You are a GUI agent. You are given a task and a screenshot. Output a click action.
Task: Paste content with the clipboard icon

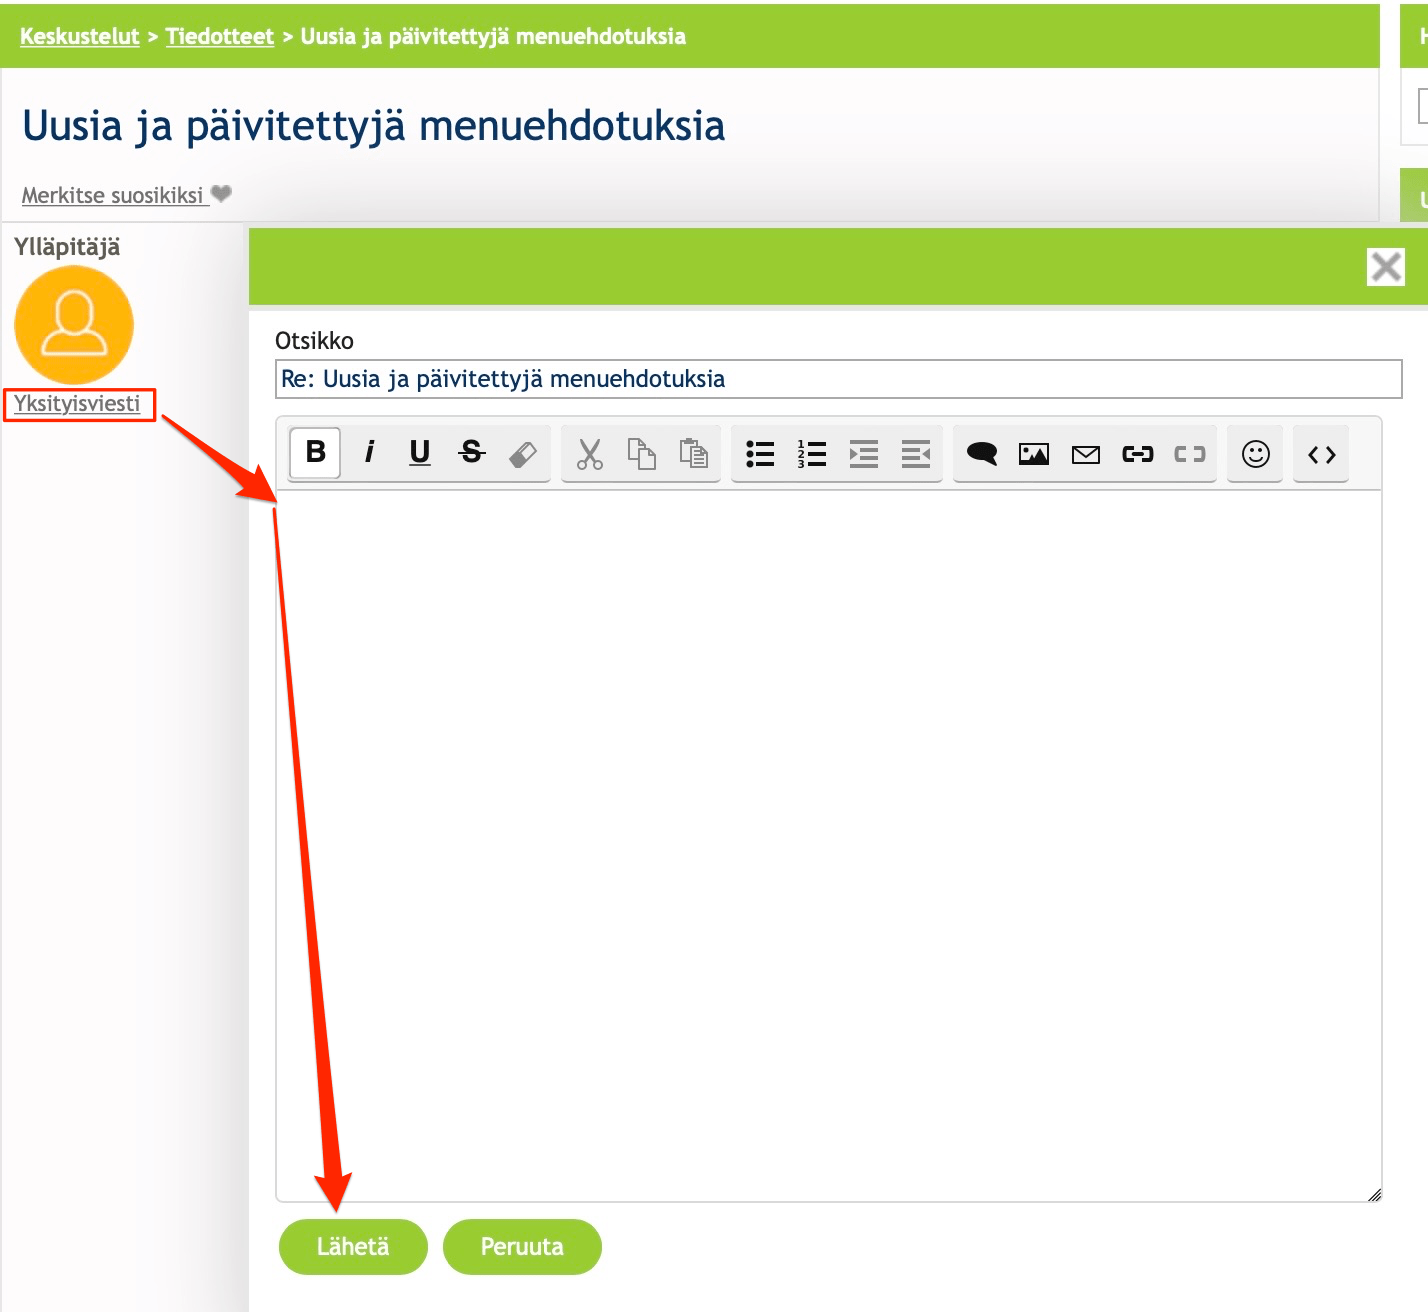click(692, 453)
